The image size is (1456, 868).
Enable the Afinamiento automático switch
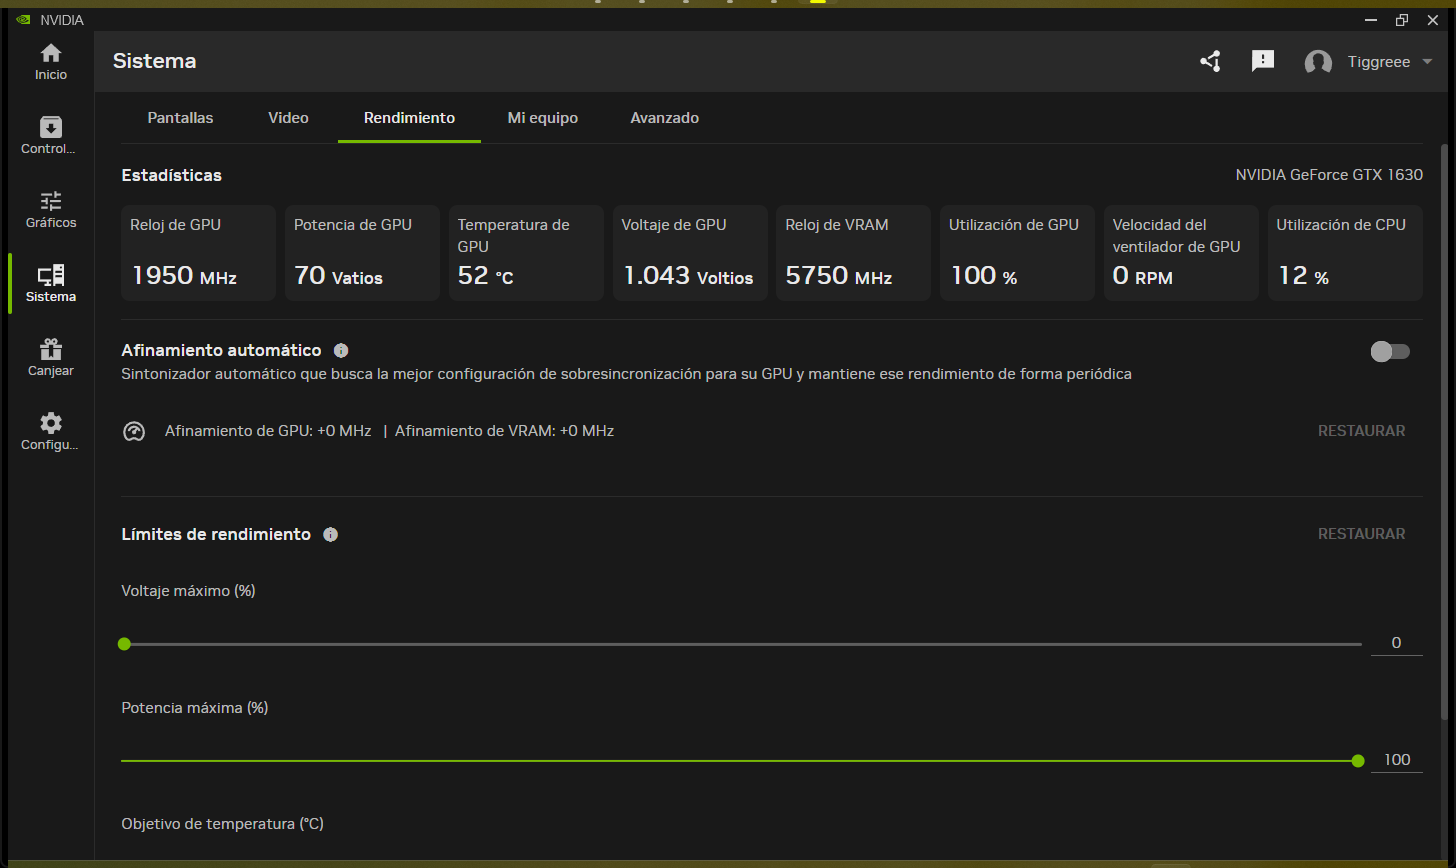pos(1390,351)
